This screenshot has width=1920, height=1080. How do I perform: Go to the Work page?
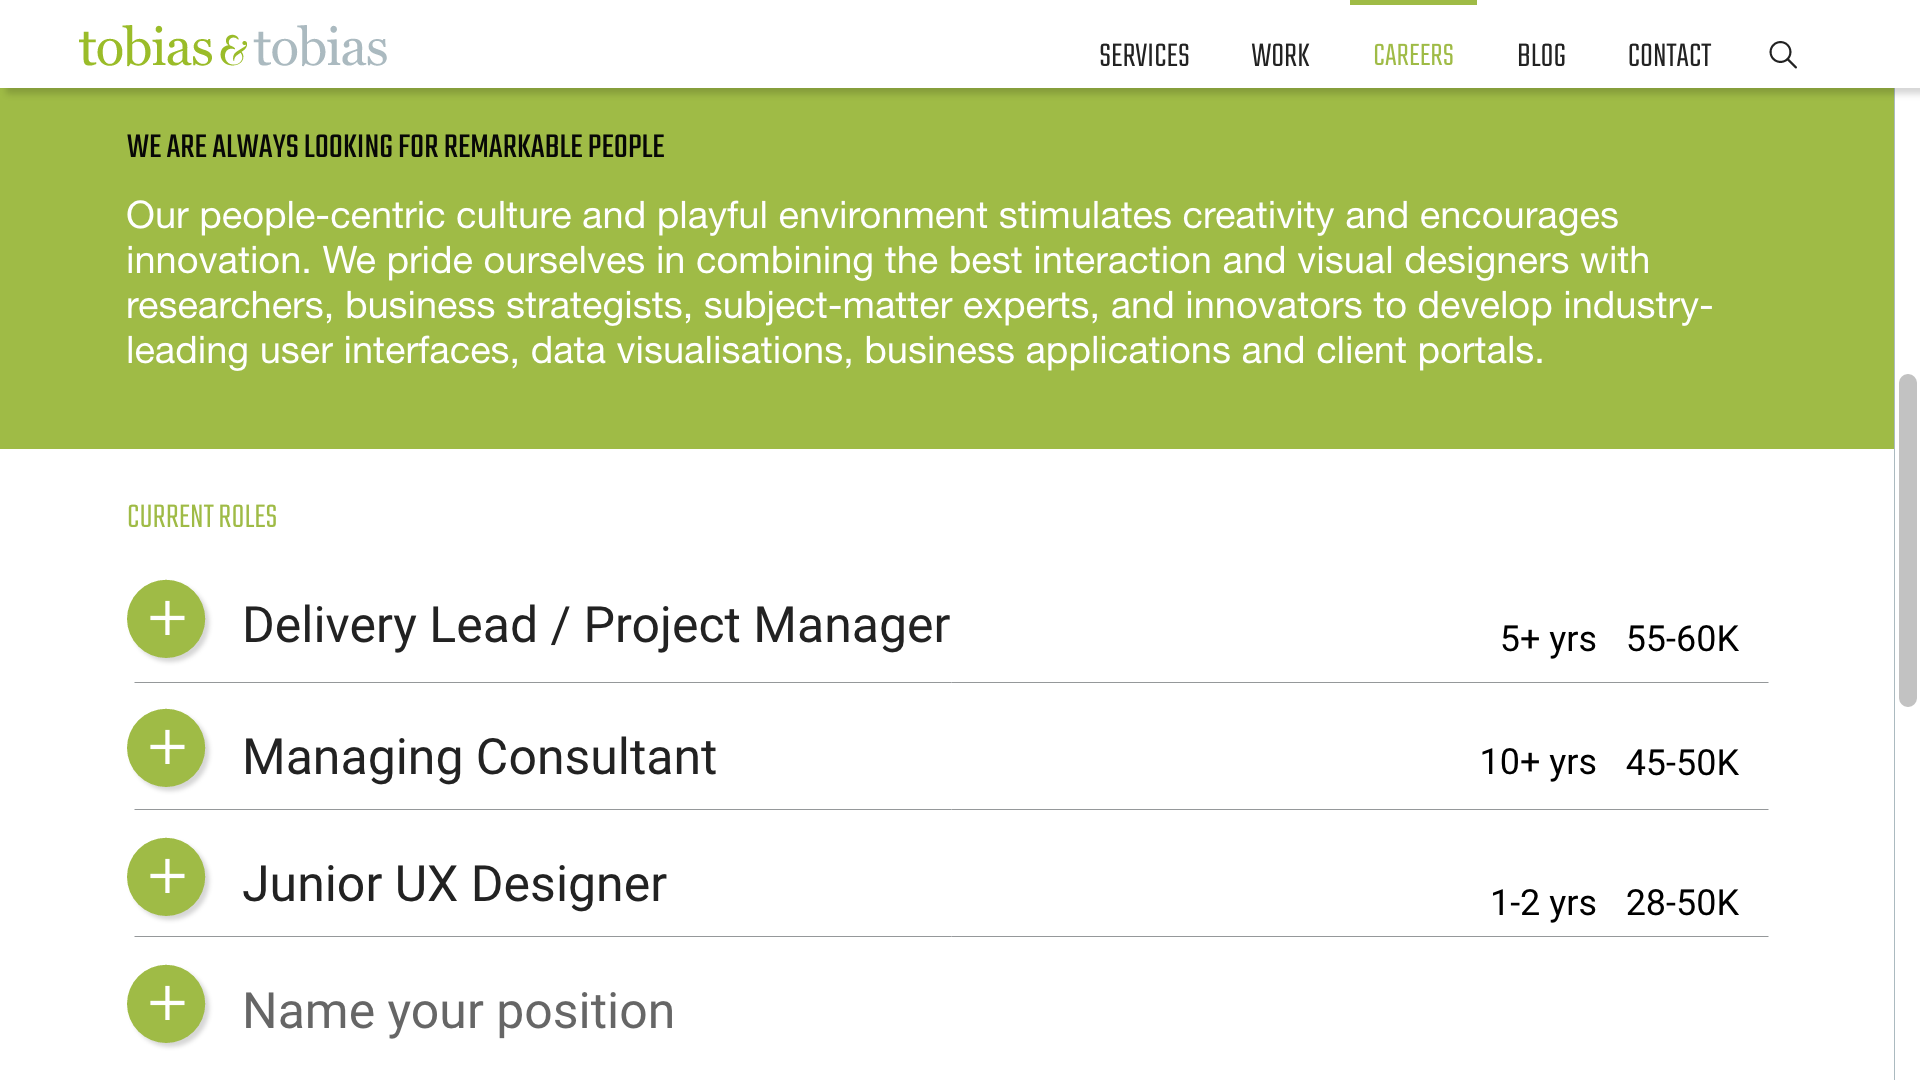[1280, 56]
